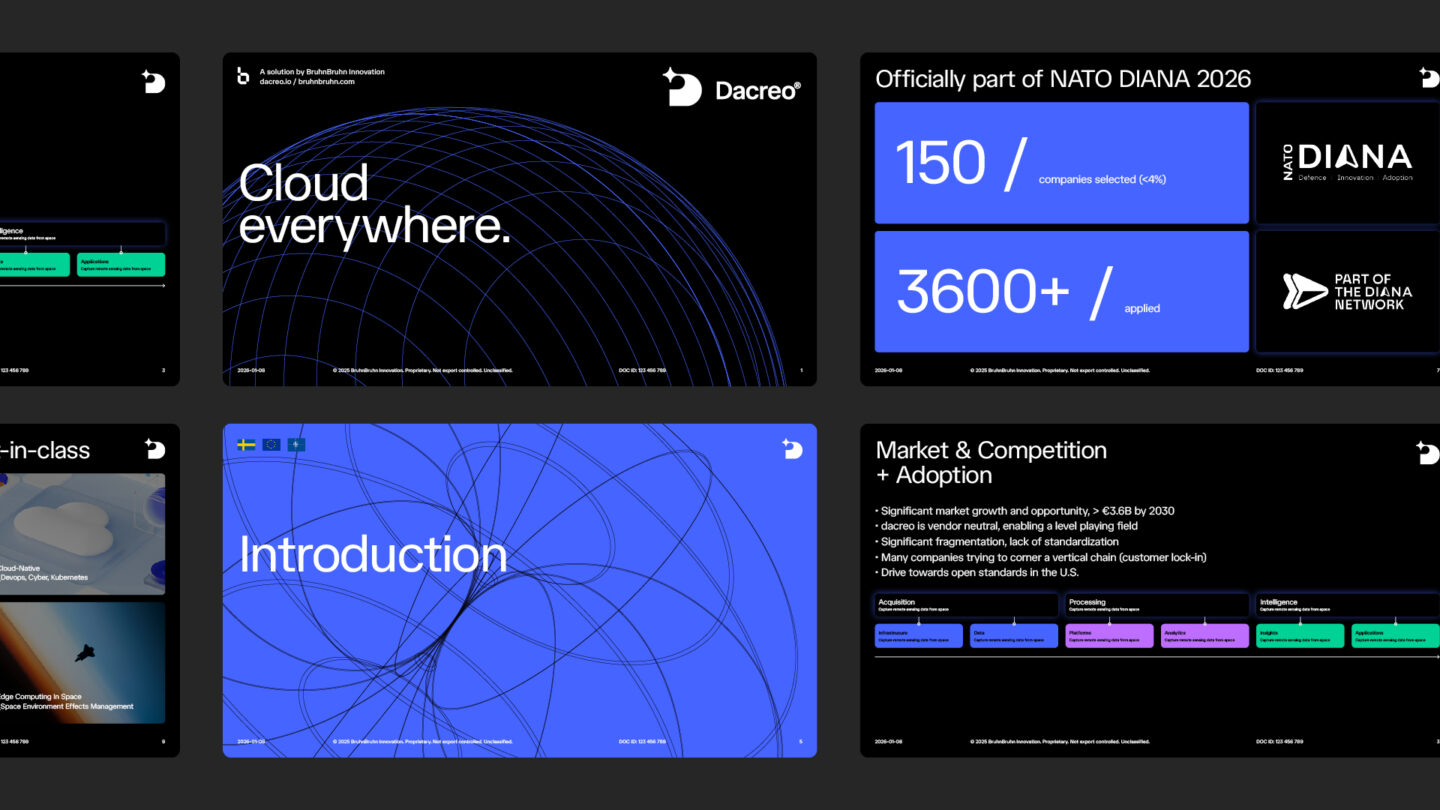Click the Dacreo icon on the page 2 slide

coord(153,81)
